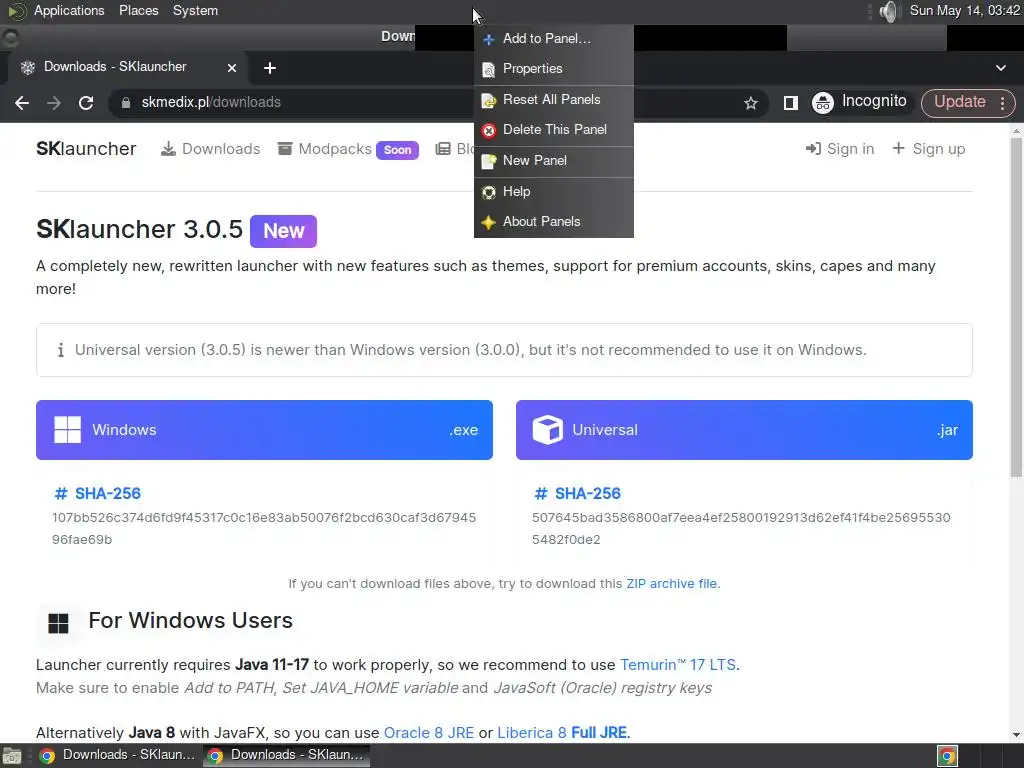Viewport: 1024px width, 768px height.
Task: Click the page vertical scrollbar thumb
Action: (x=1016, y=307)
